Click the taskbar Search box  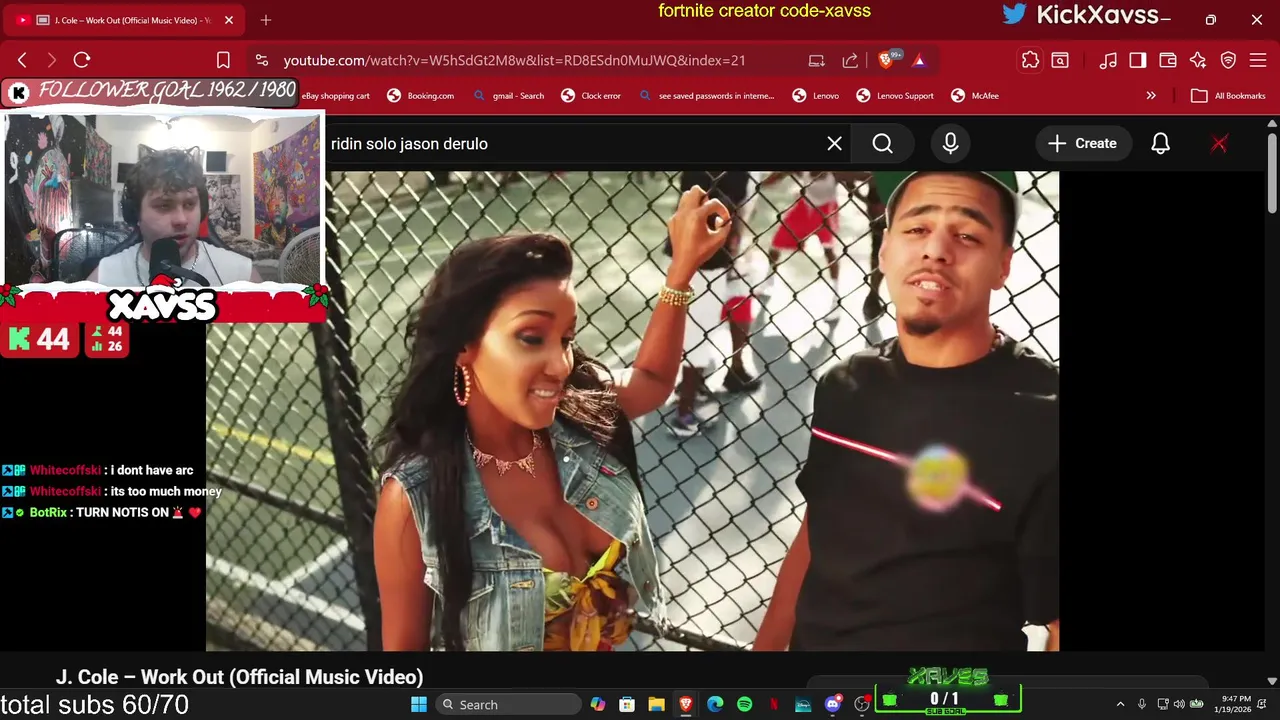point(510,705)
